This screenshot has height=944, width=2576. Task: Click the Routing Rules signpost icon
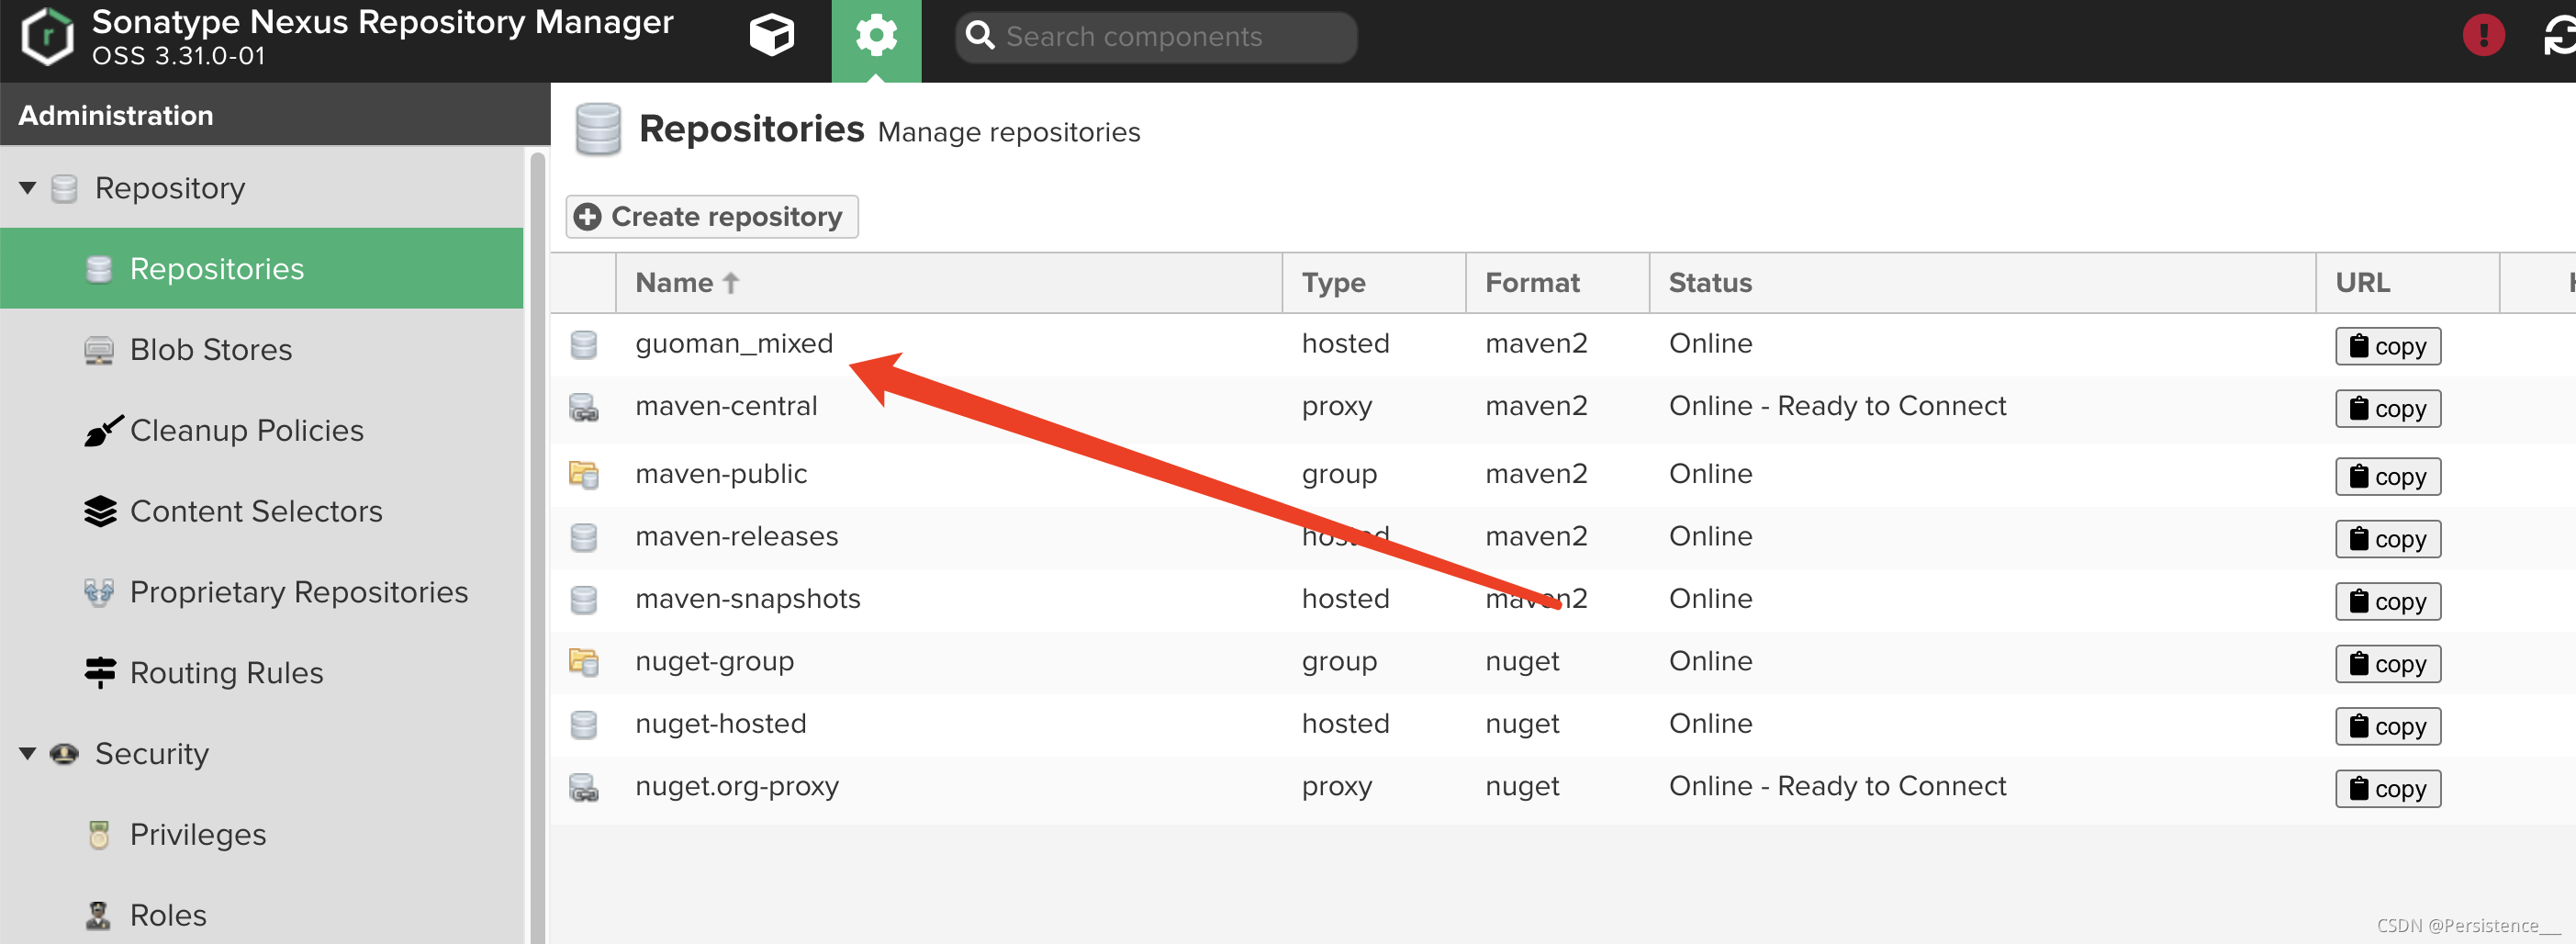point(100,673)
